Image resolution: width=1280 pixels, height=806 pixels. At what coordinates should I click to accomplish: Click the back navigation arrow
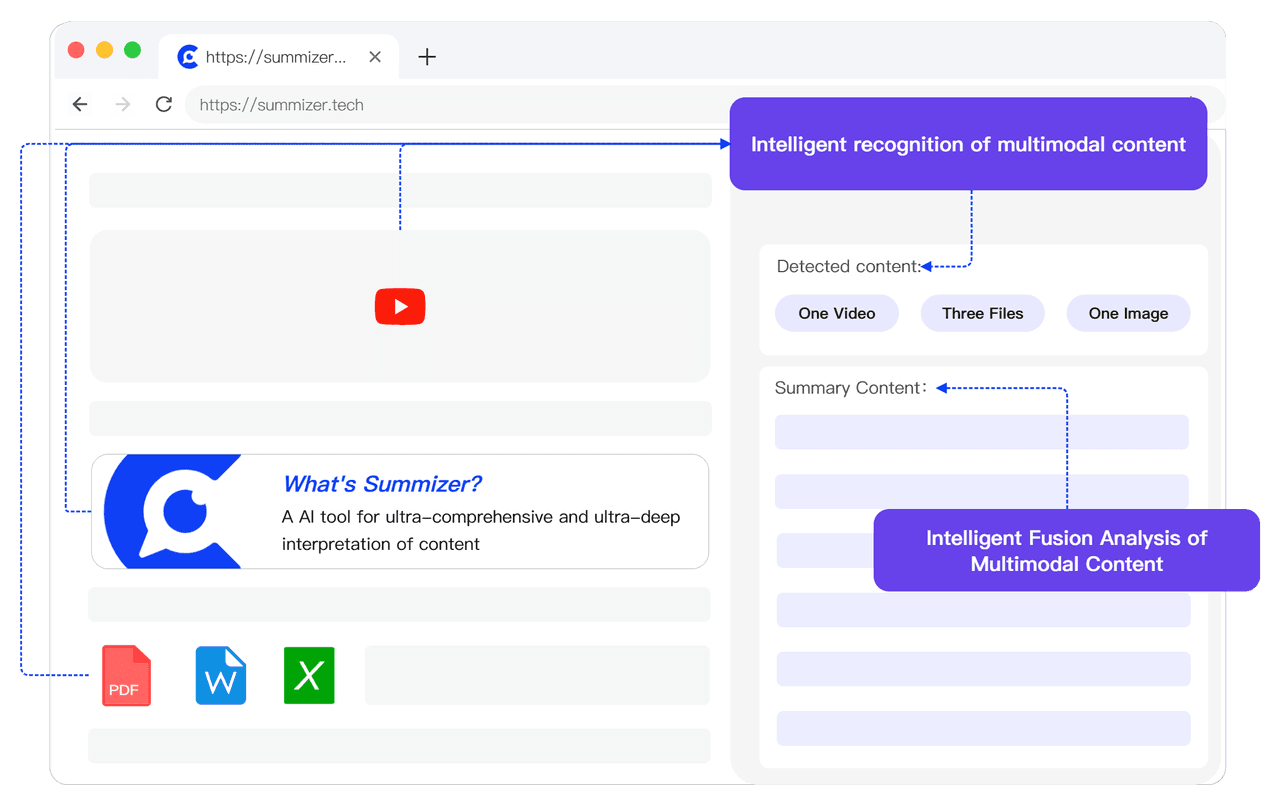point(80,104)
